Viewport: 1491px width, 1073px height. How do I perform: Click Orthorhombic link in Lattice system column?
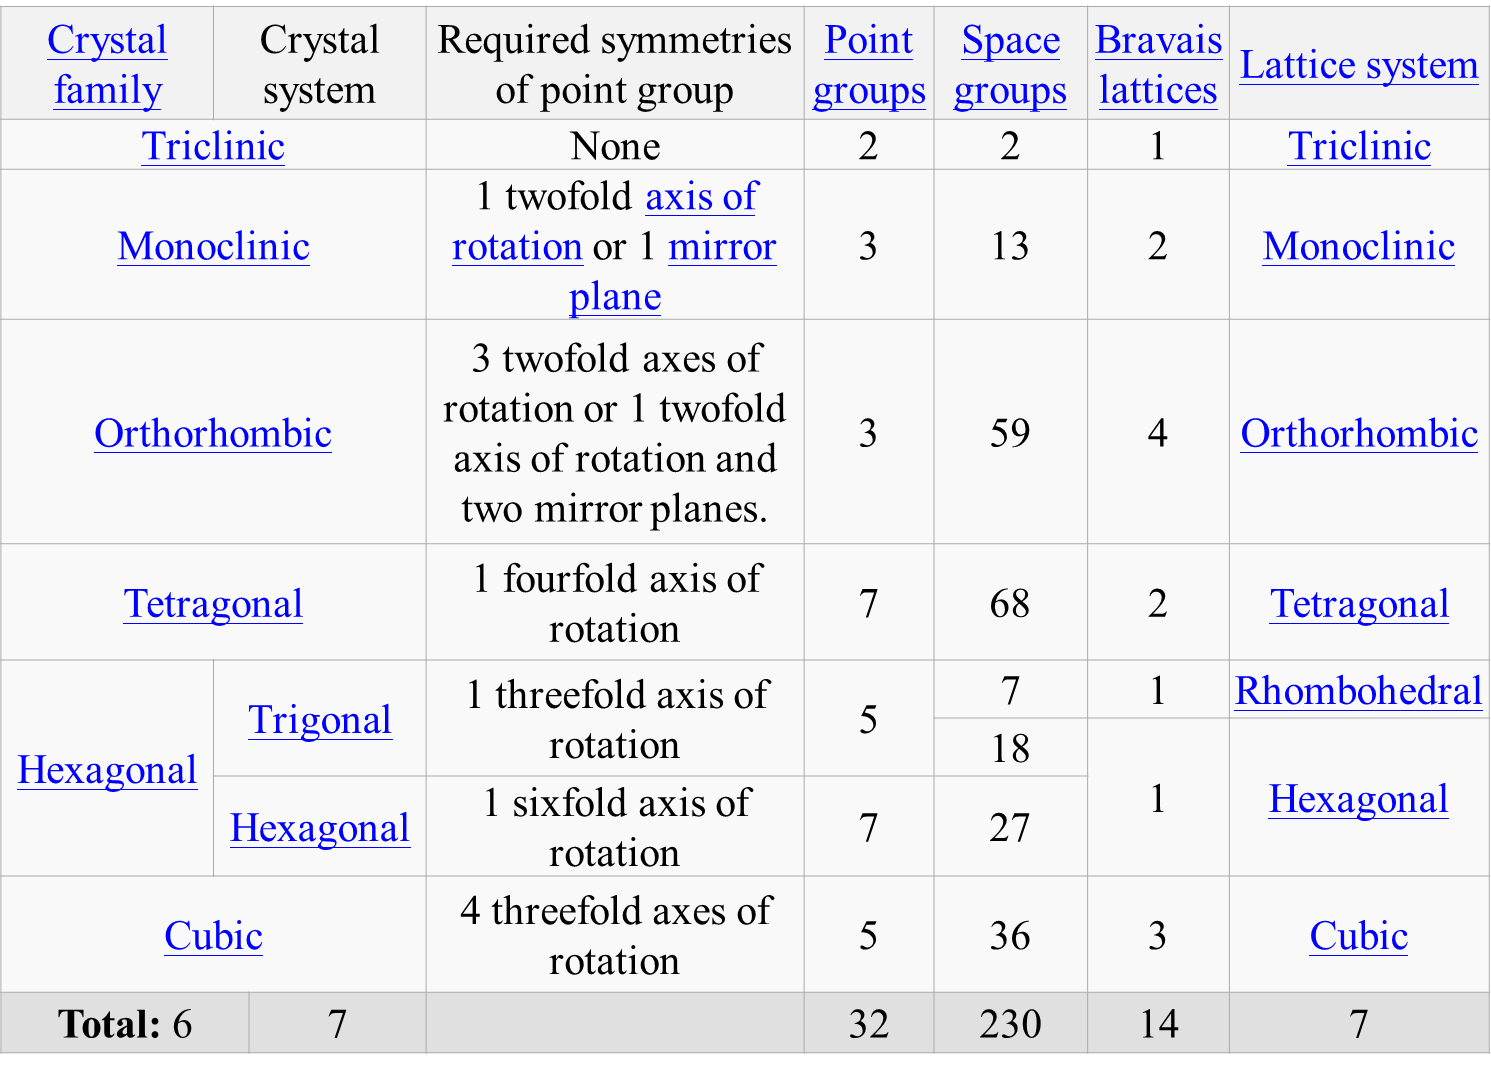coord(1358,433)
